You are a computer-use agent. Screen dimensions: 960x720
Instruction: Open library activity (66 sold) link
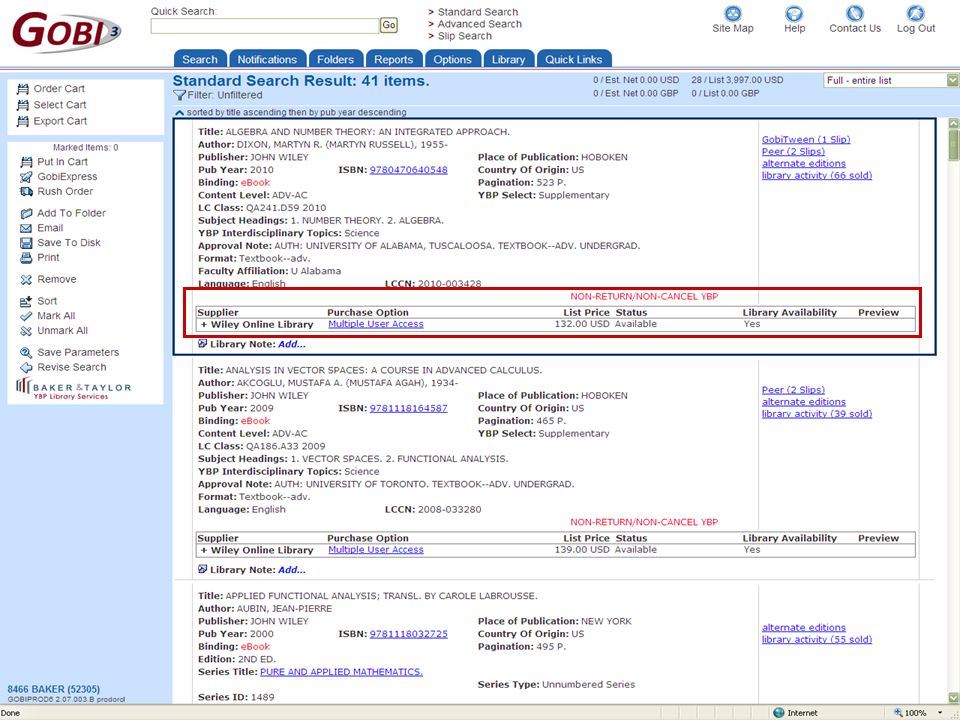(x=817, y=176)
